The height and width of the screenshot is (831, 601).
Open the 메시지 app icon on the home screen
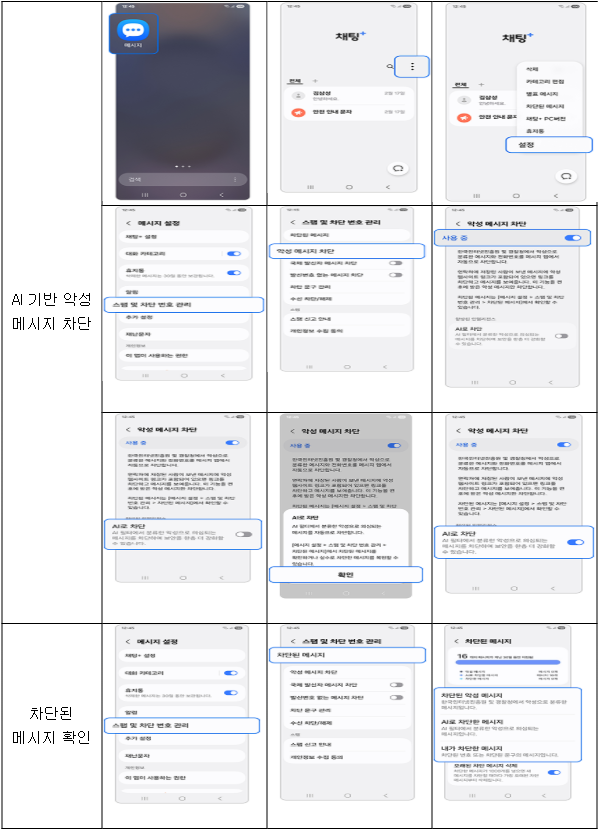tap(133, 33)
